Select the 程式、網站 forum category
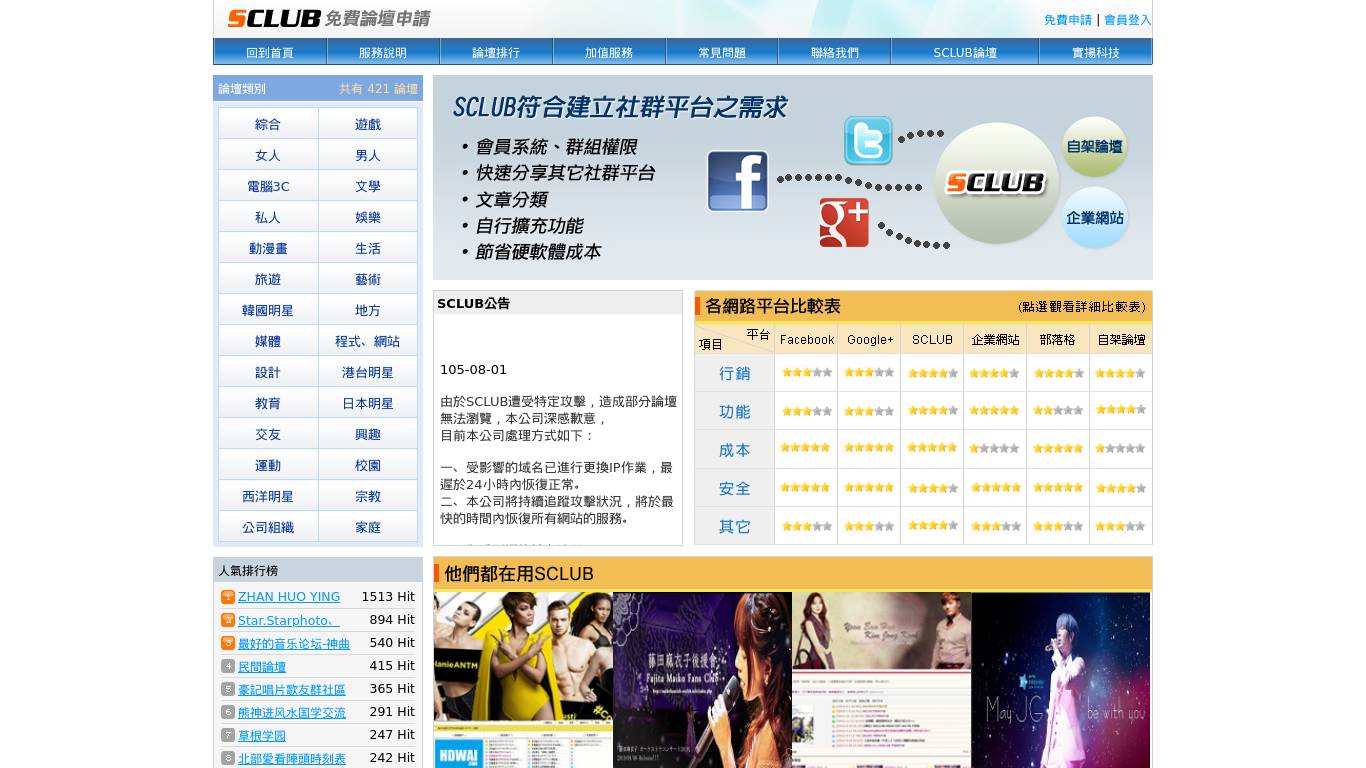The height and width of the screenshot is (768, 1366). pyautogui.click(x=368, y=341)
